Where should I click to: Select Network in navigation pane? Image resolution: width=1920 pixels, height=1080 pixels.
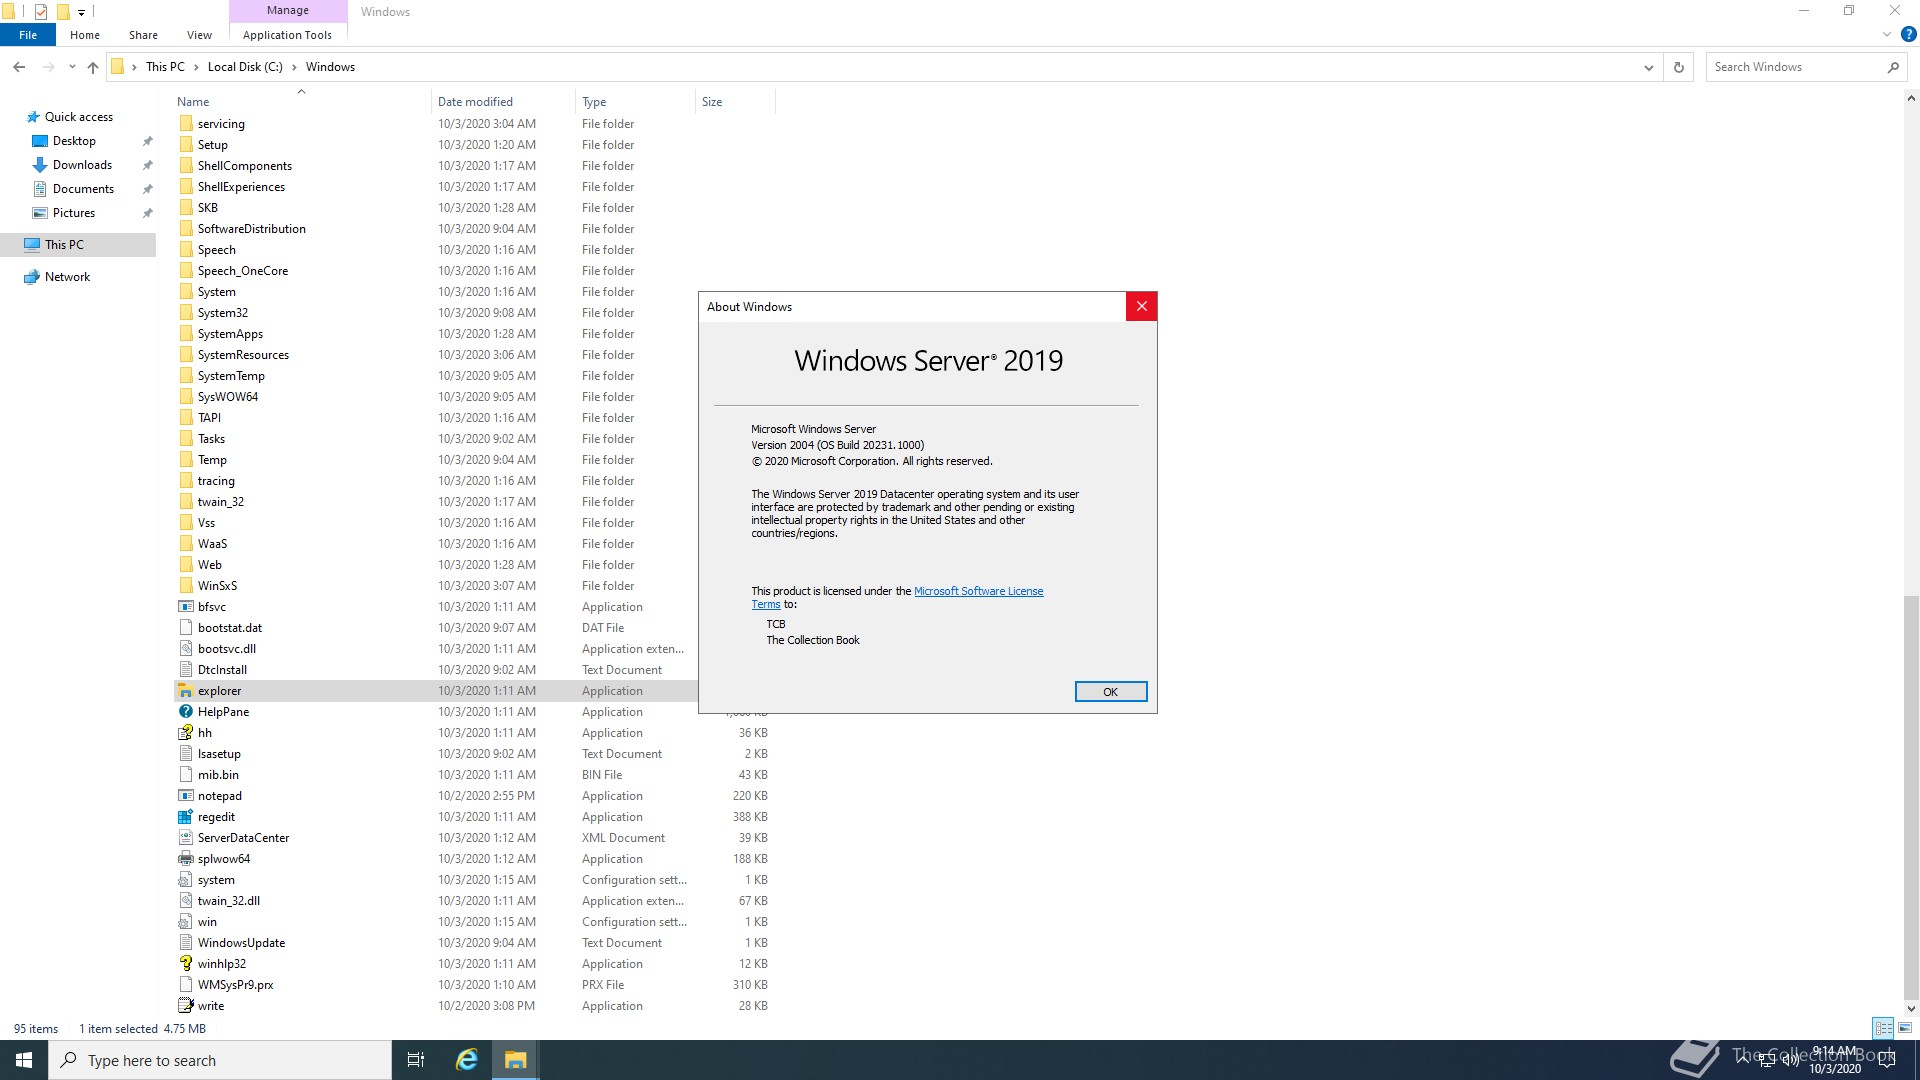tap(67, 277)
